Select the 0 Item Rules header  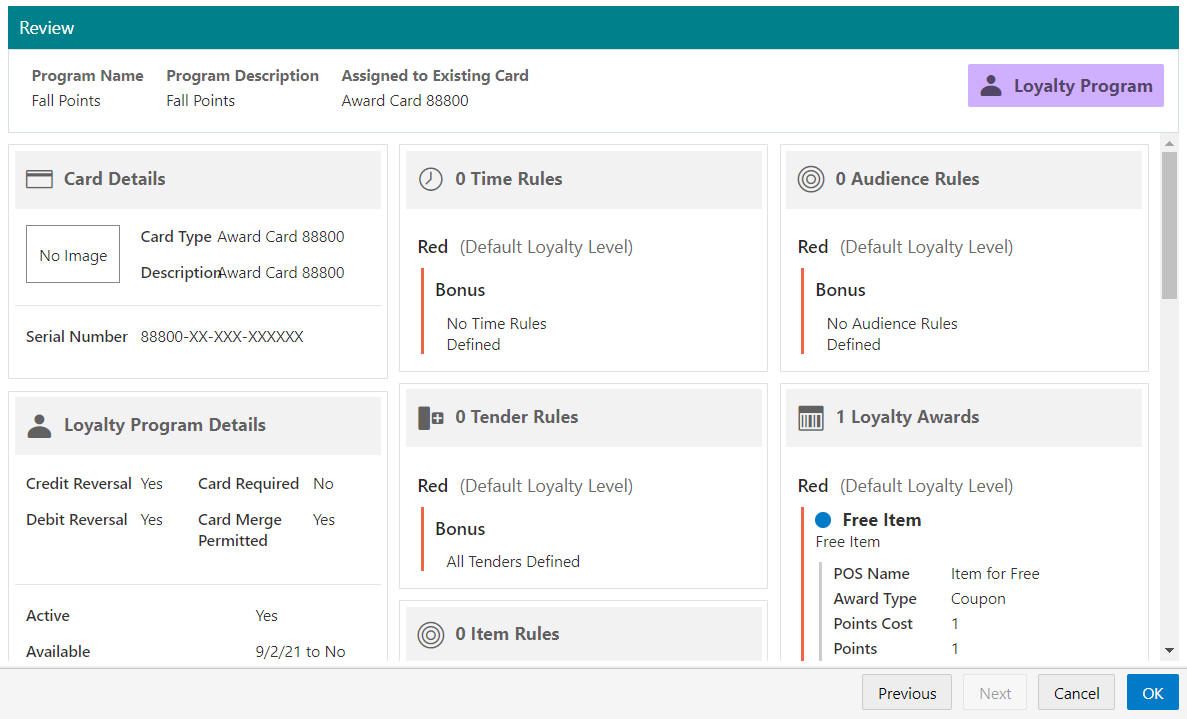click(584, 634)
